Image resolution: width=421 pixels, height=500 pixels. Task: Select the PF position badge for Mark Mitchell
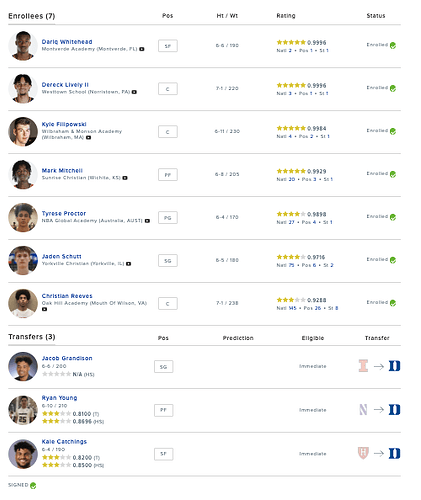coord(168,175)
